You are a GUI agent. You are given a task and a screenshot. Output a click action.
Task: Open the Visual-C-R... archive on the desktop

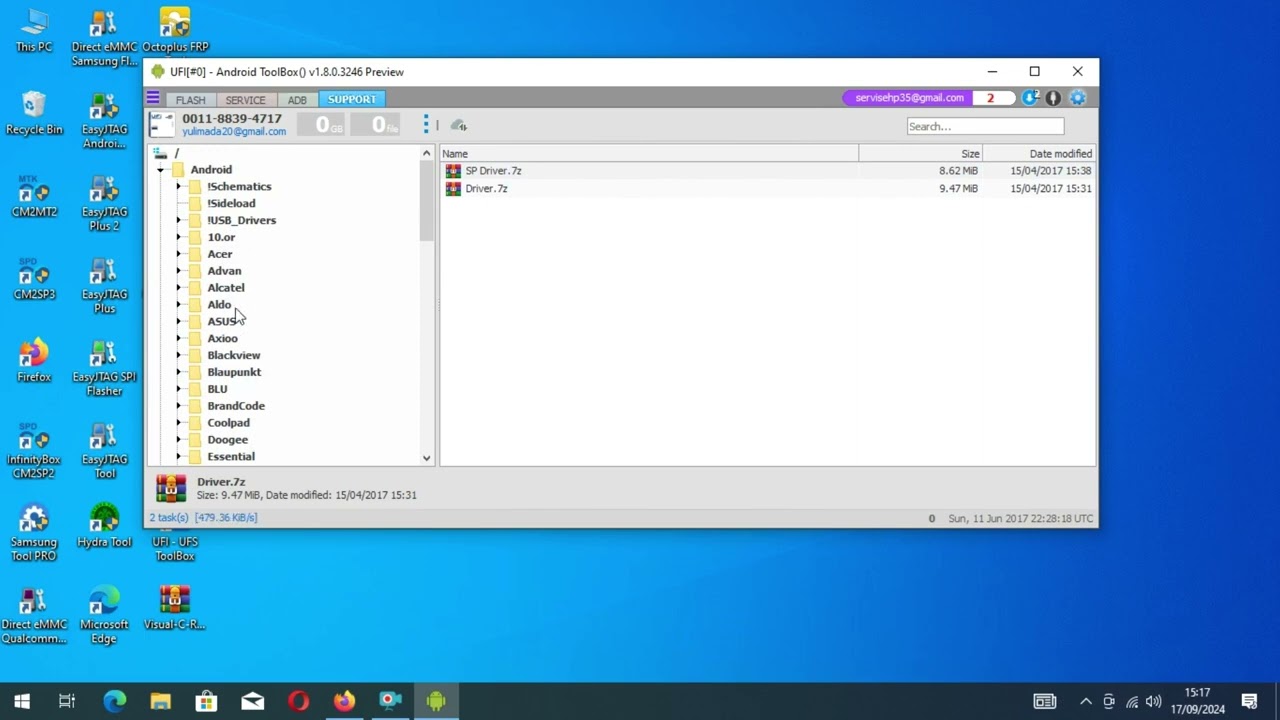pos(175,609)
